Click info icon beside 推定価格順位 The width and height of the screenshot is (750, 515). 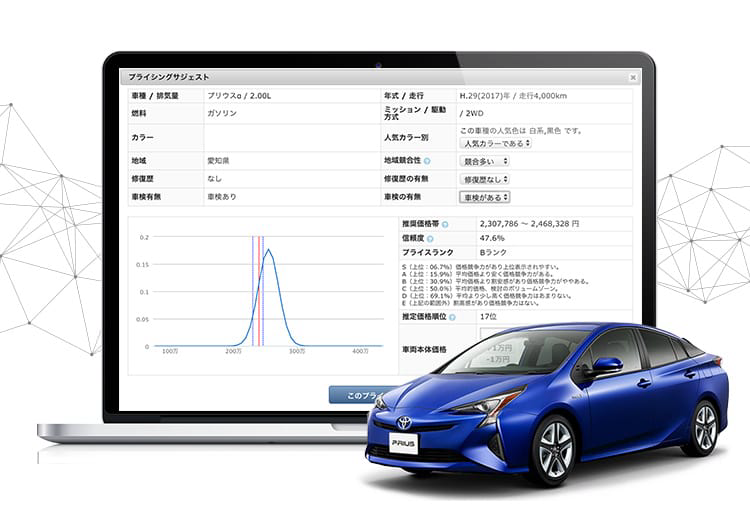[x=452, y=317]
